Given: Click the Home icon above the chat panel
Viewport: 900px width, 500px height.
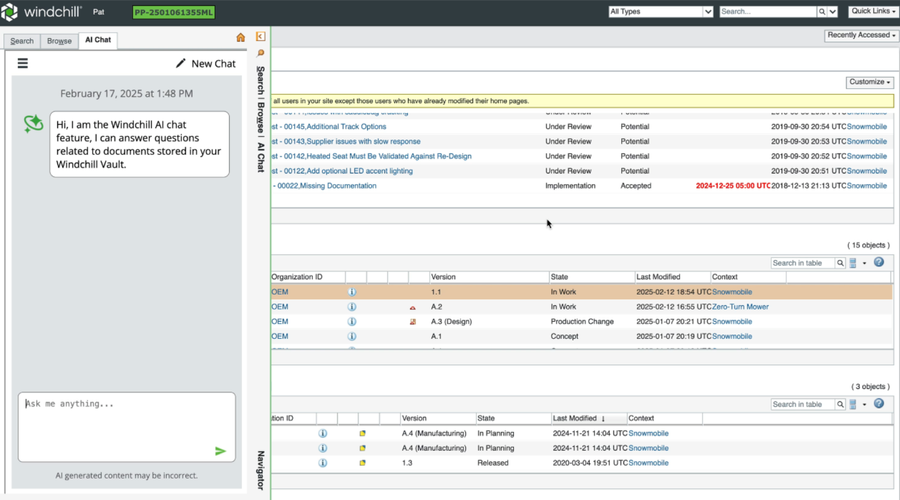Looking at the screenshot, I should click(x=240, y=38).
